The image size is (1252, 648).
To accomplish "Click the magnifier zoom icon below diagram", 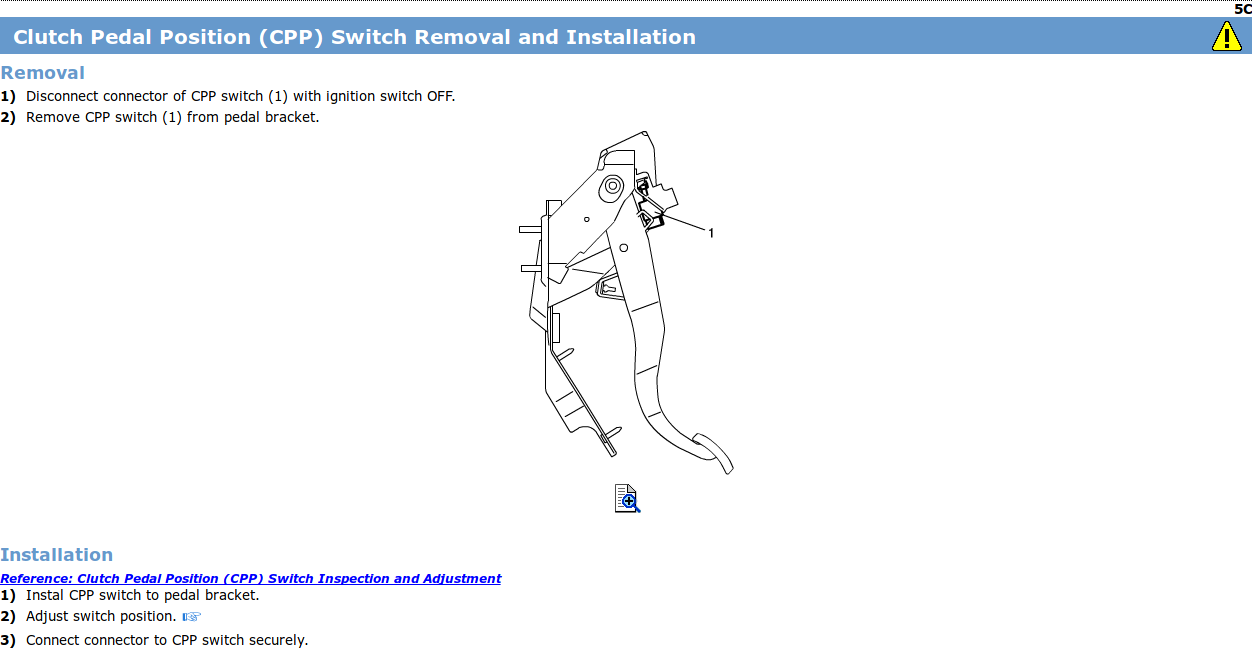I will [627, 498].
